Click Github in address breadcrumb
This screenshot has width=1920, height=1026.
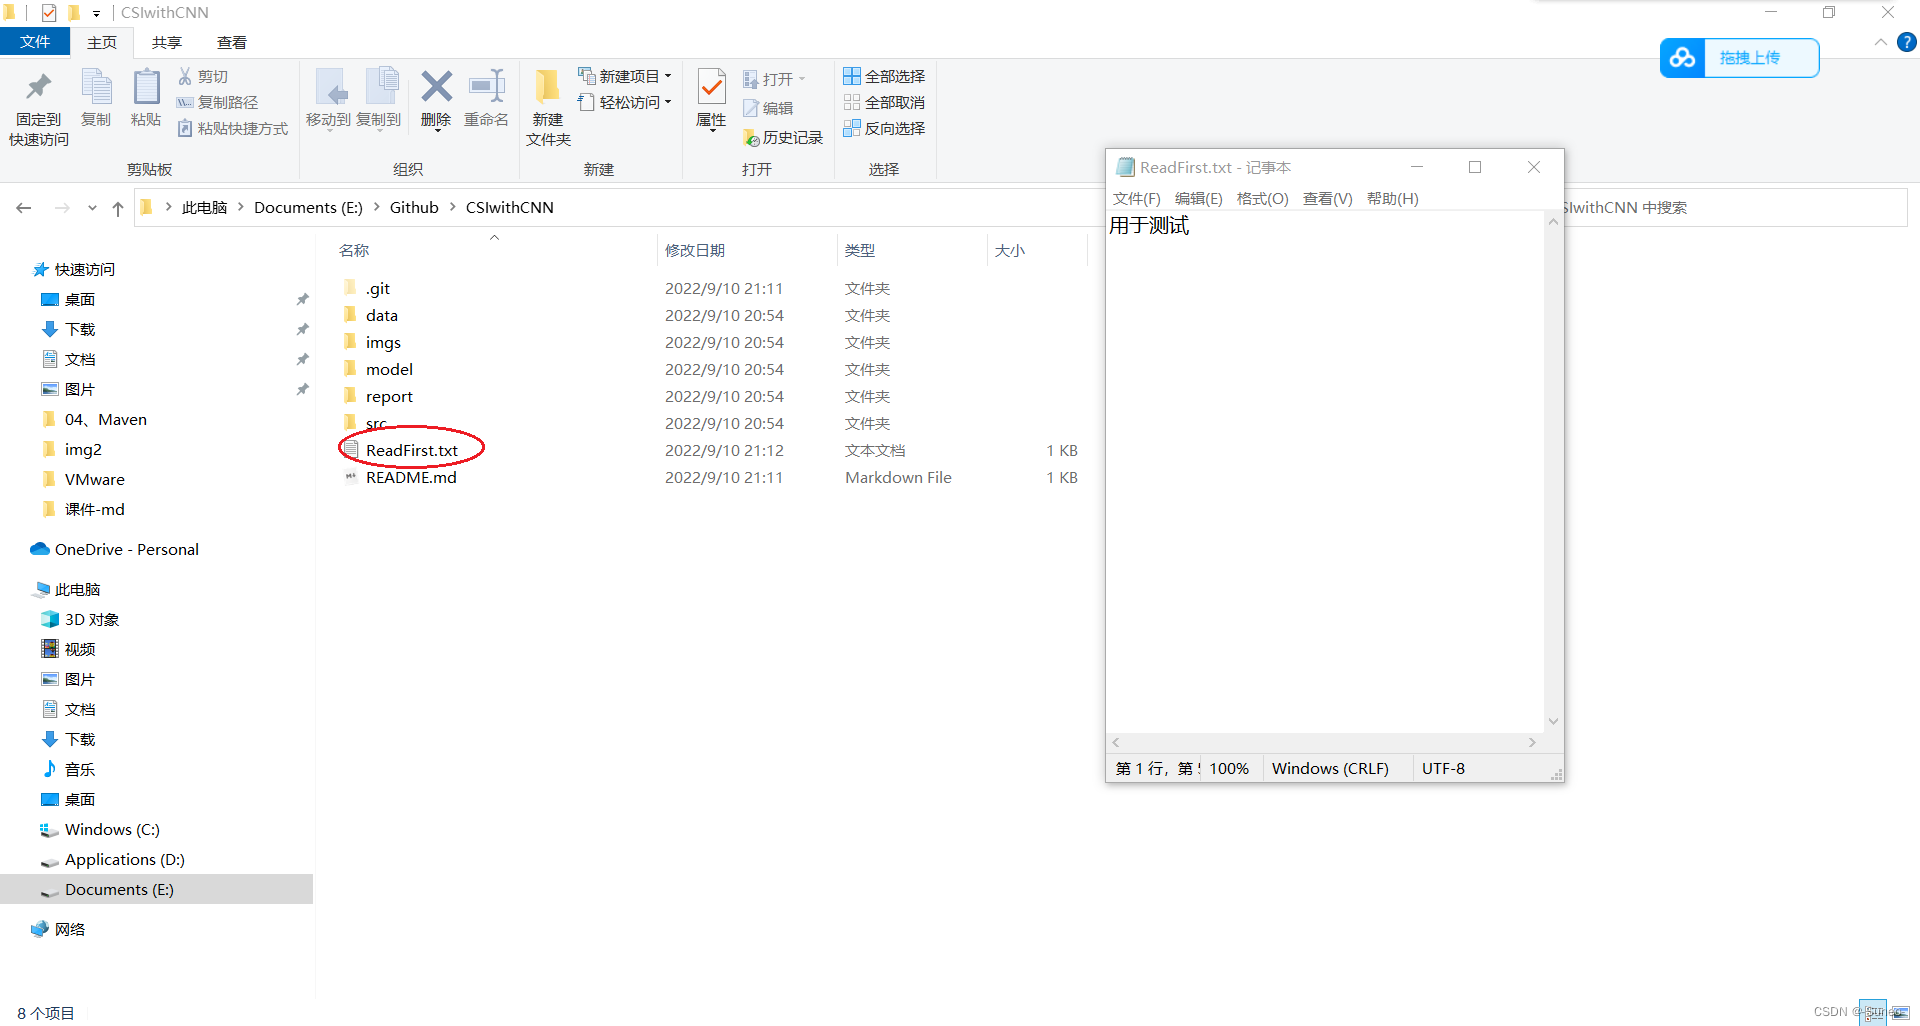(414, 207)
